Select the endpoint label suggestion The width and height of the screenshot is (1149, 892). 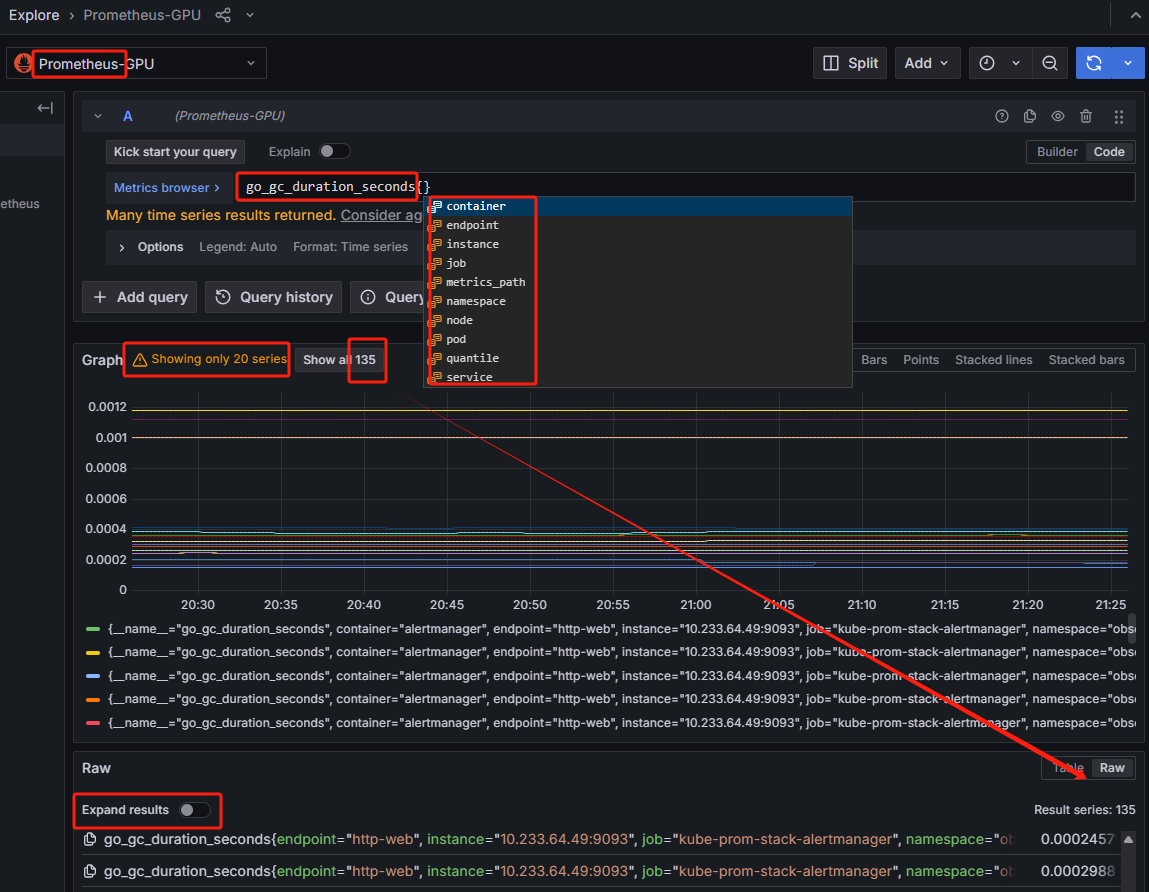638,225
